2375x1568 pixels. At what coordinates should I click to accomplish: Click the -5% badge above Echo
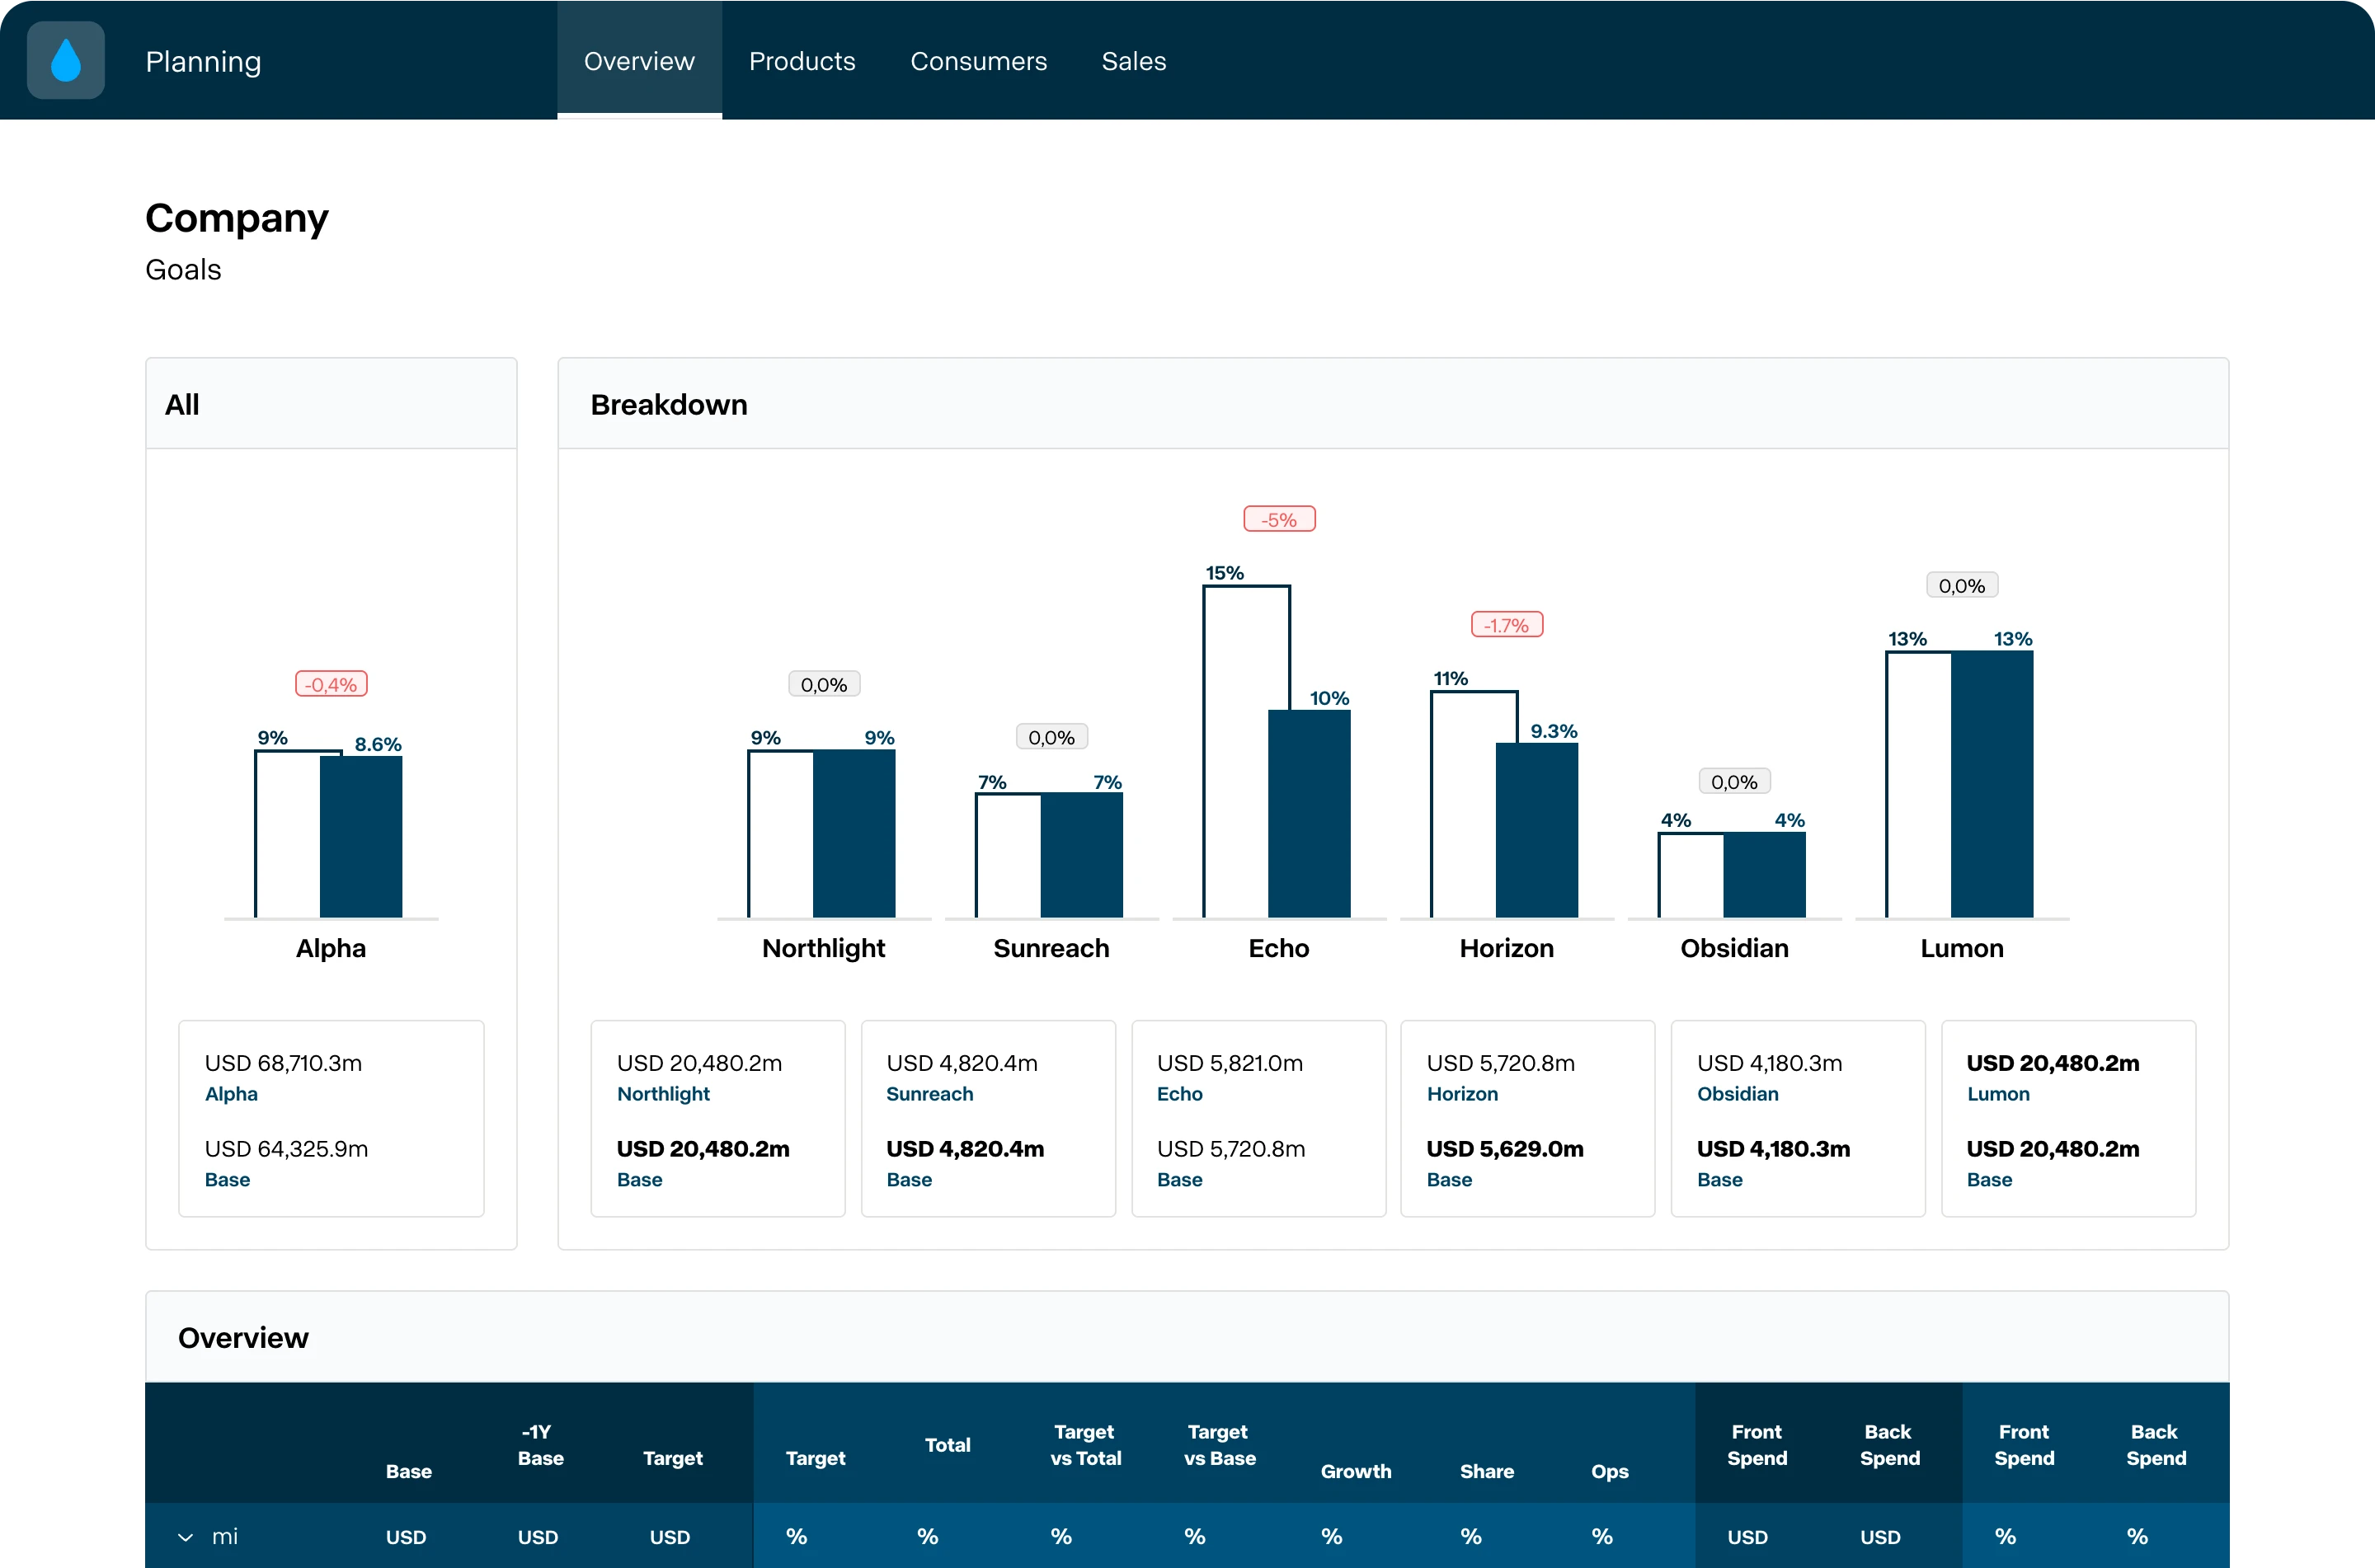1279,519
